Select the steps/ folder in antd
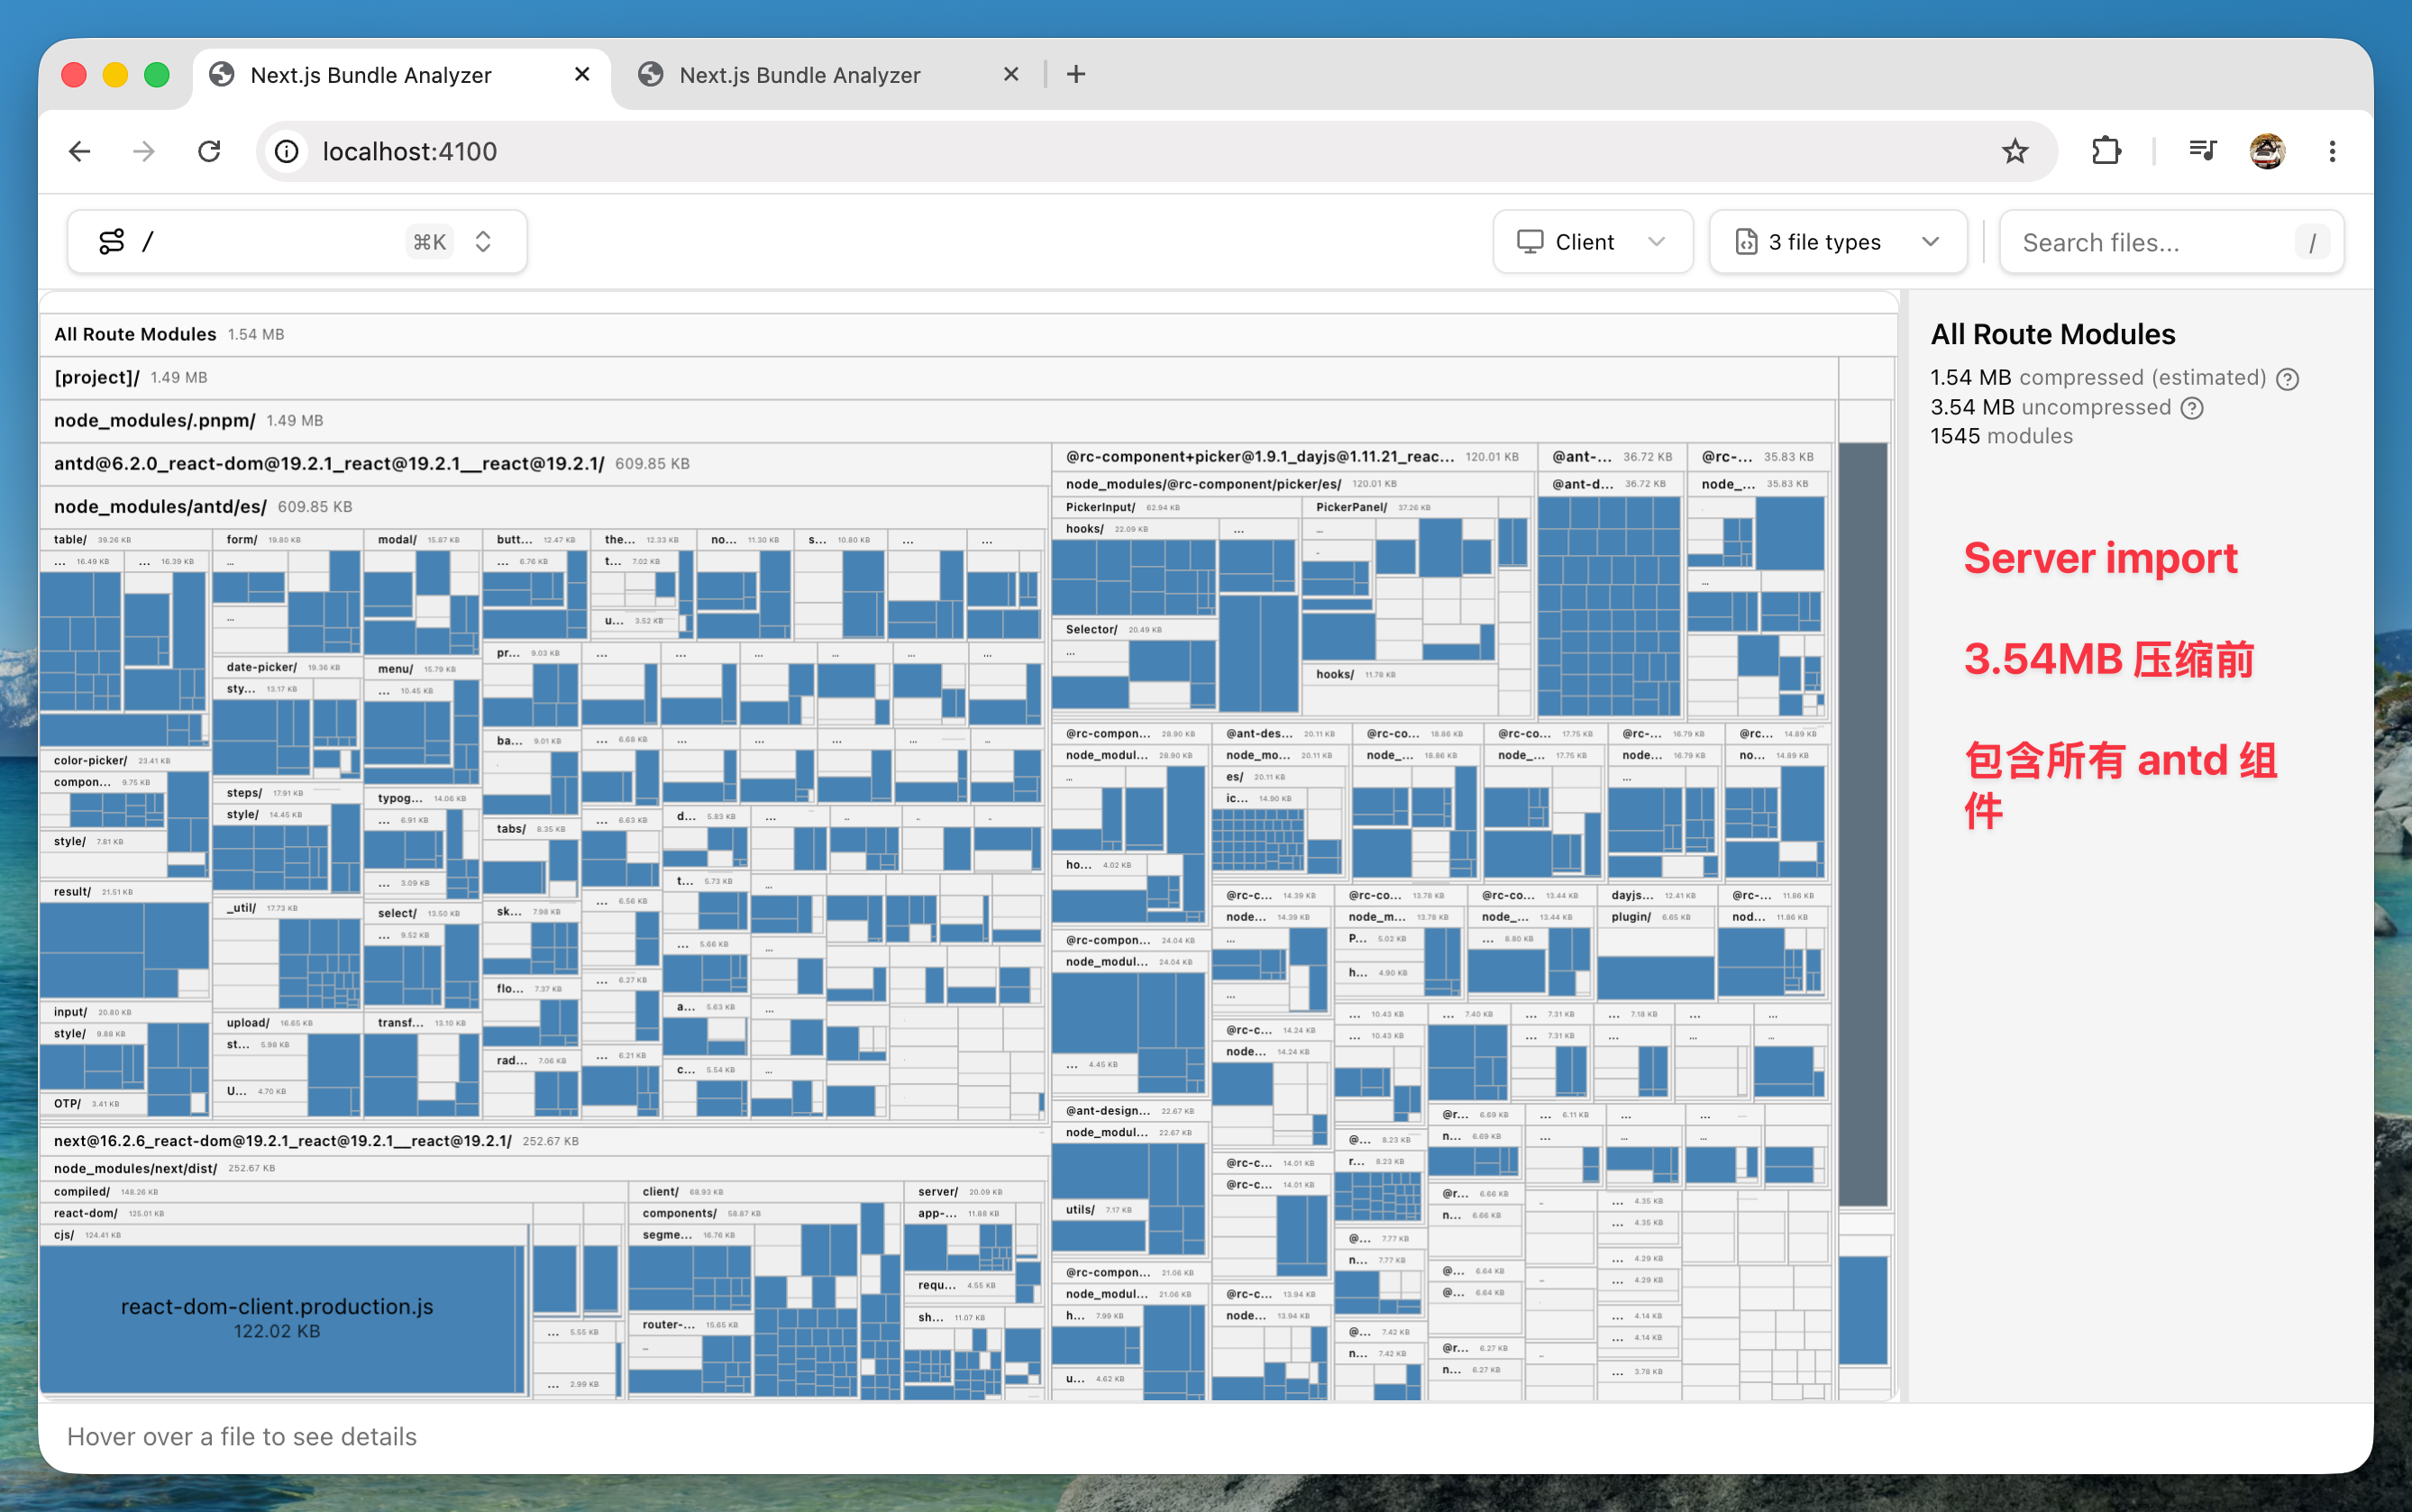The image size is (2412, 1512). tap(287, 793)
